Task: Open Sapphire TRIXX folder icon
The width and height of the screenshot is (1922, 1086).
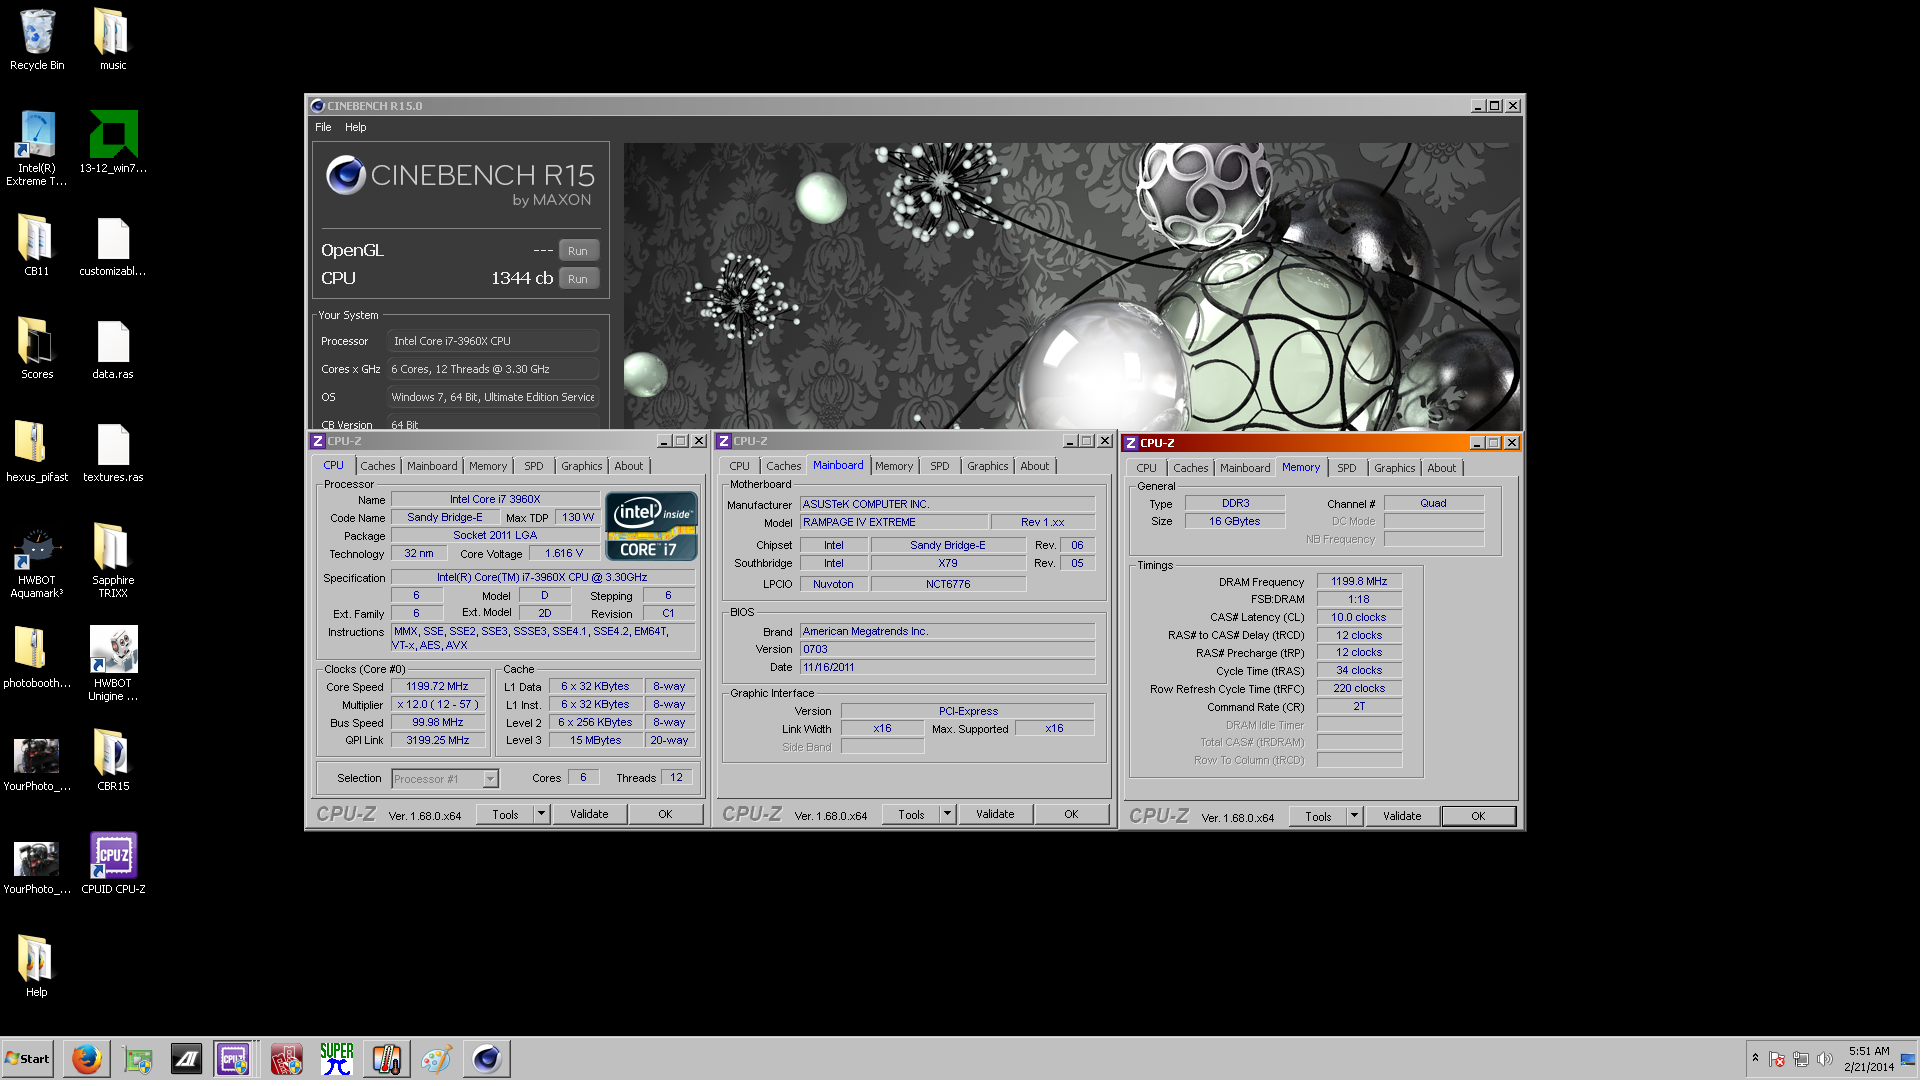Action: pyautogui.click(x=113, y=561)
